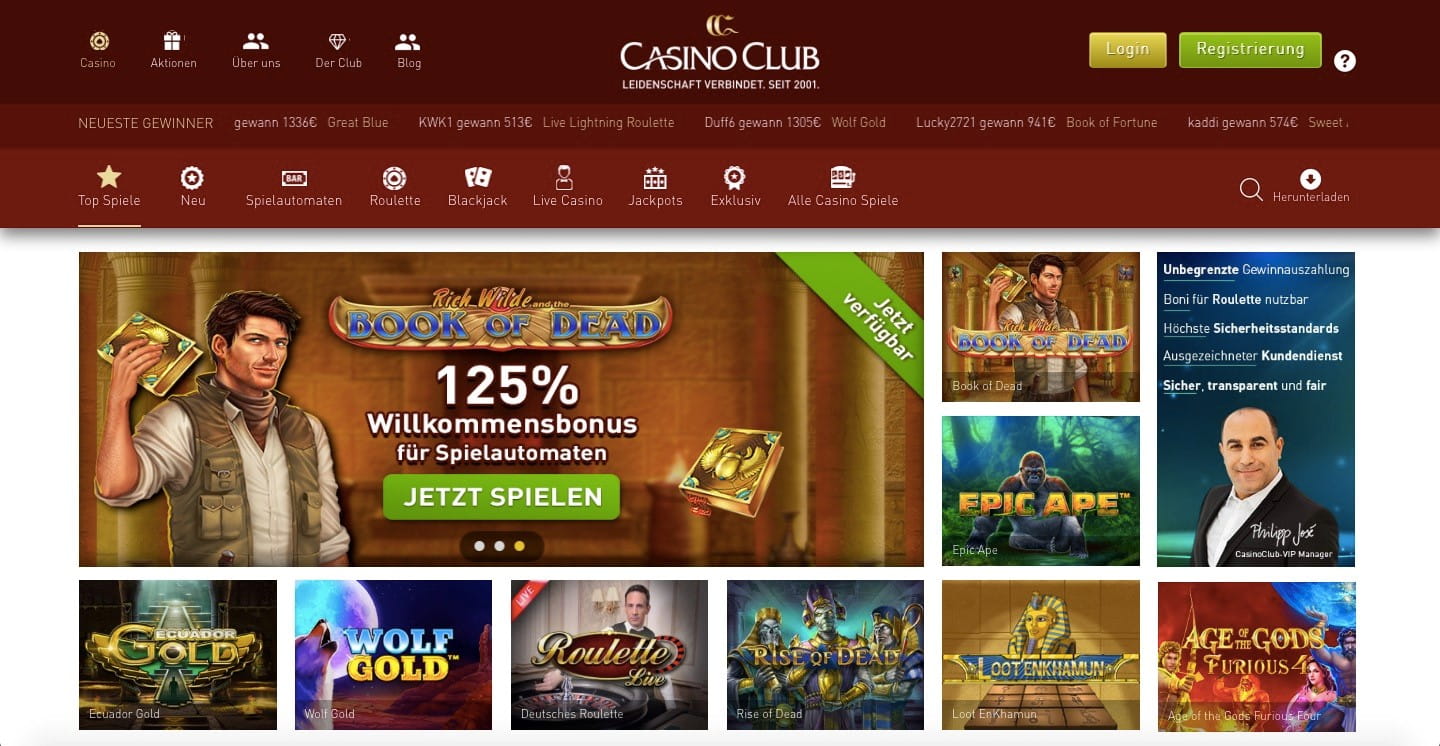Open the search magnifier icon

(x=1251, y=189)
